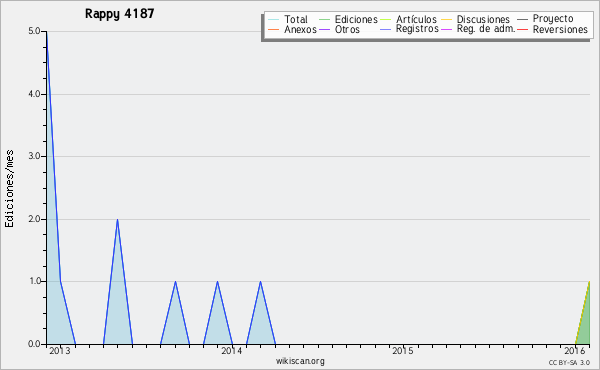This screenshot has width=600, height=370.
Task: Click the y-axis value 1.0
Action: point(34,281)
